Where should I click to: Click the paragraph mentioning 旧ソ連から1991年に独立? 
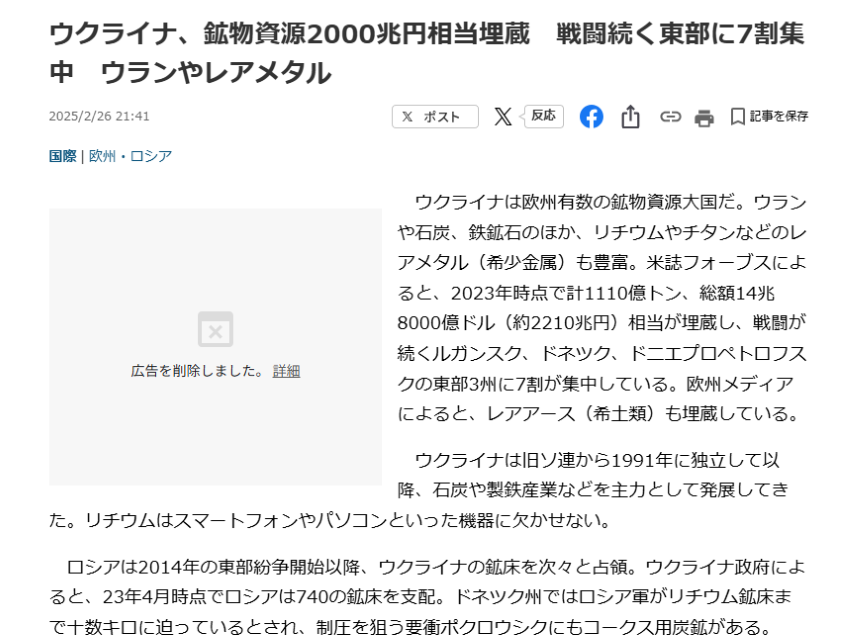pos(419,490)
